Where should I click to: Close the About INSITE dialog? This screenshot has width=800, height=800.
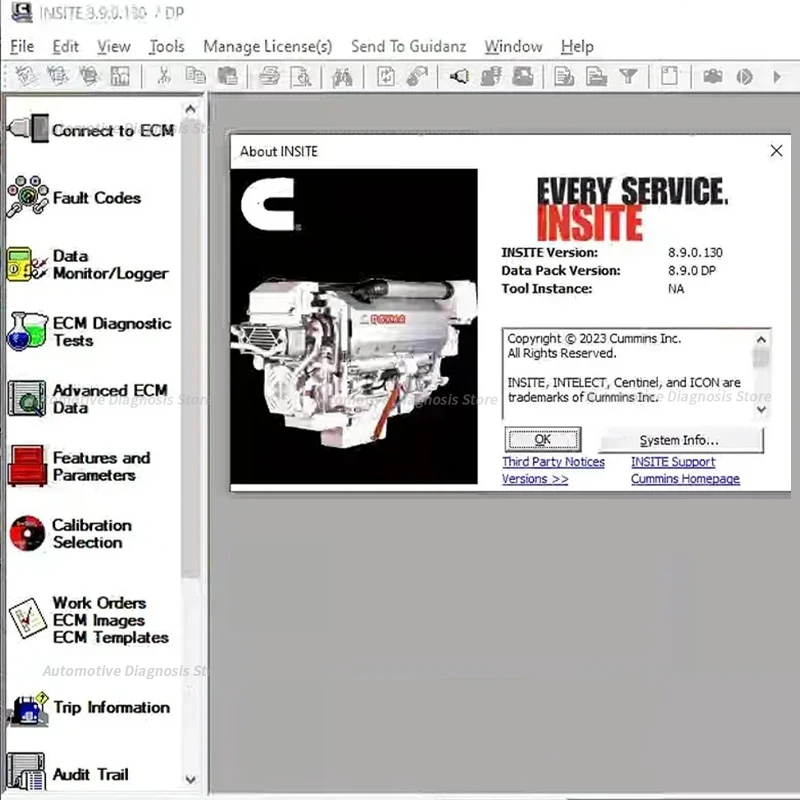click(776, 151)
